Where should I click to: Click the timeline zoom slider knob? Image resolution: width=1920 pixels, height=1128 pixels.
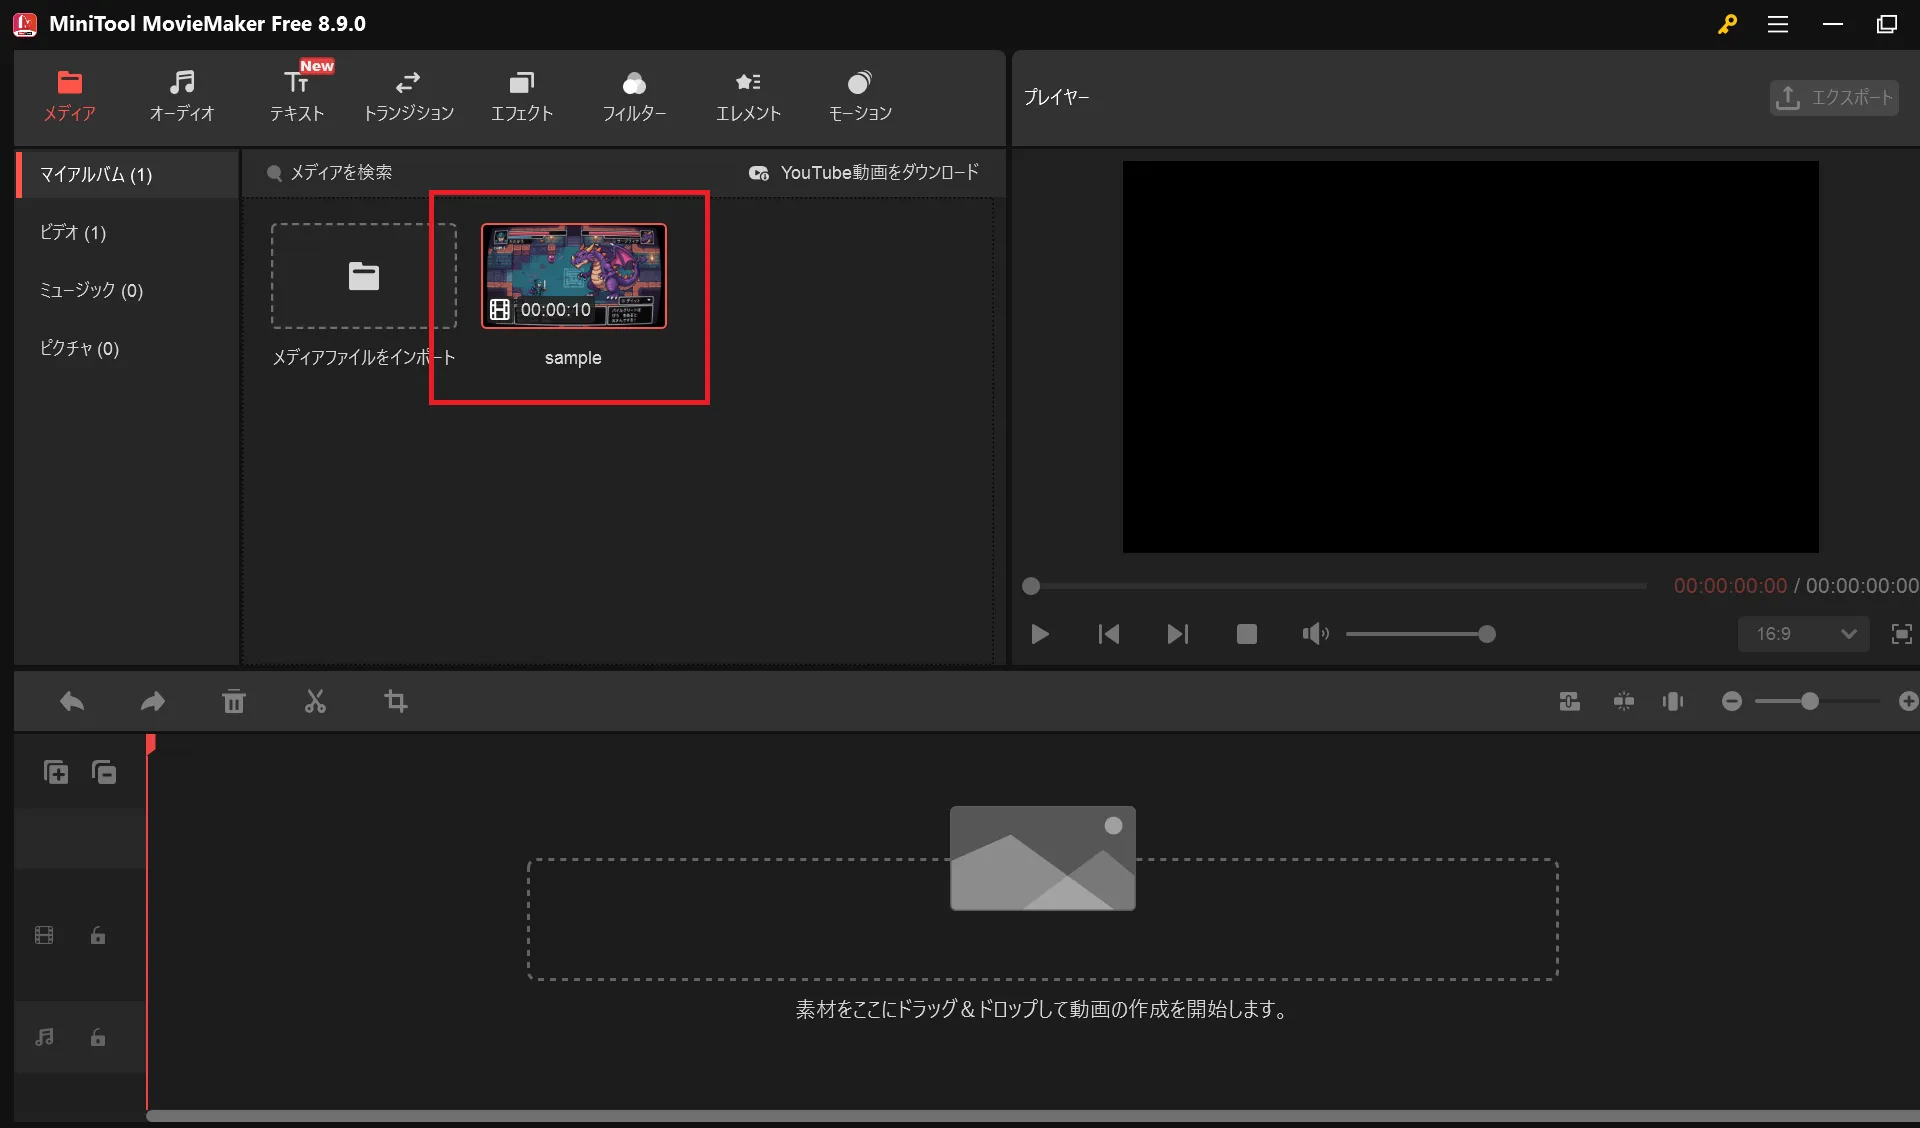tap(1809, 702)
